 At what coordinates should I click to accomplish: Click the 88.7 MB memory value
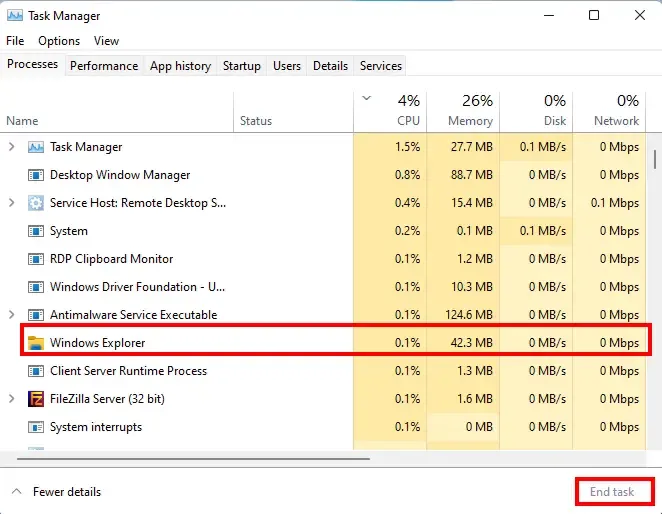pyautogui.click(x=472, y=175)
